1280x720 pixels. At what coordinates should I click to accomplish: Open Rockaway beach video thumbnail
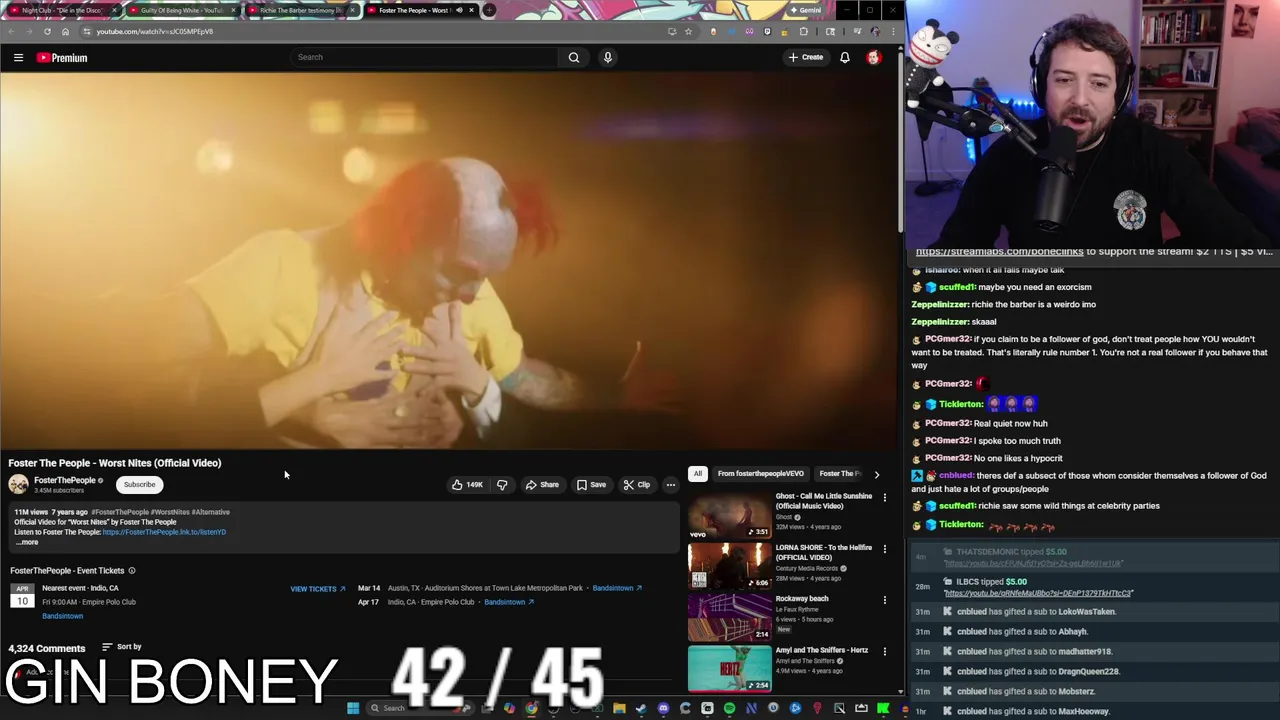(x=729, y=617)
